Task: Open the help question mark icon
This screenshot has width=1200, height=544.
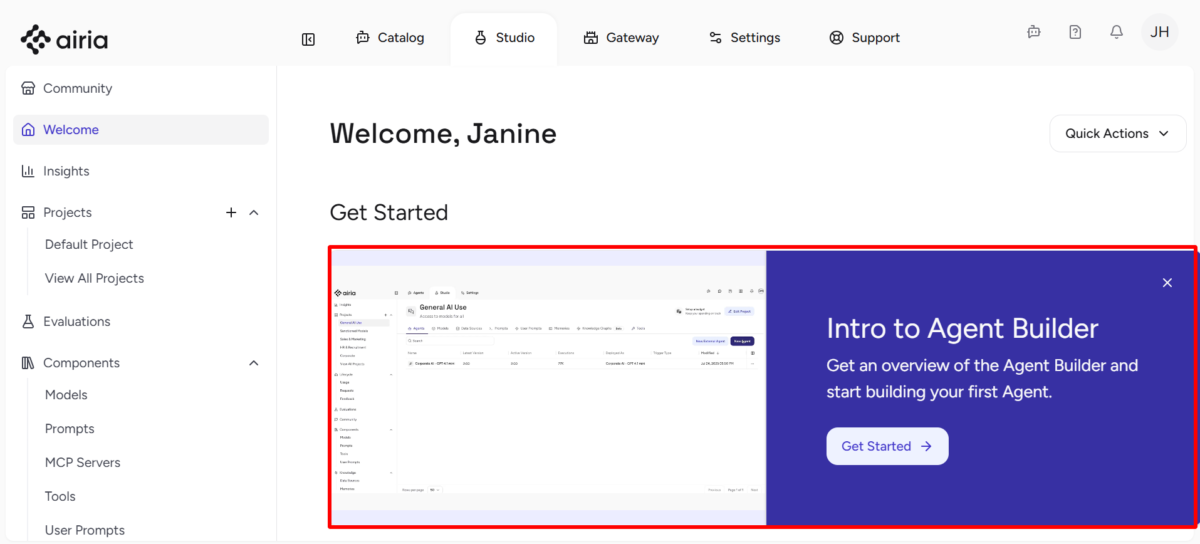Action: [1075, 32]
